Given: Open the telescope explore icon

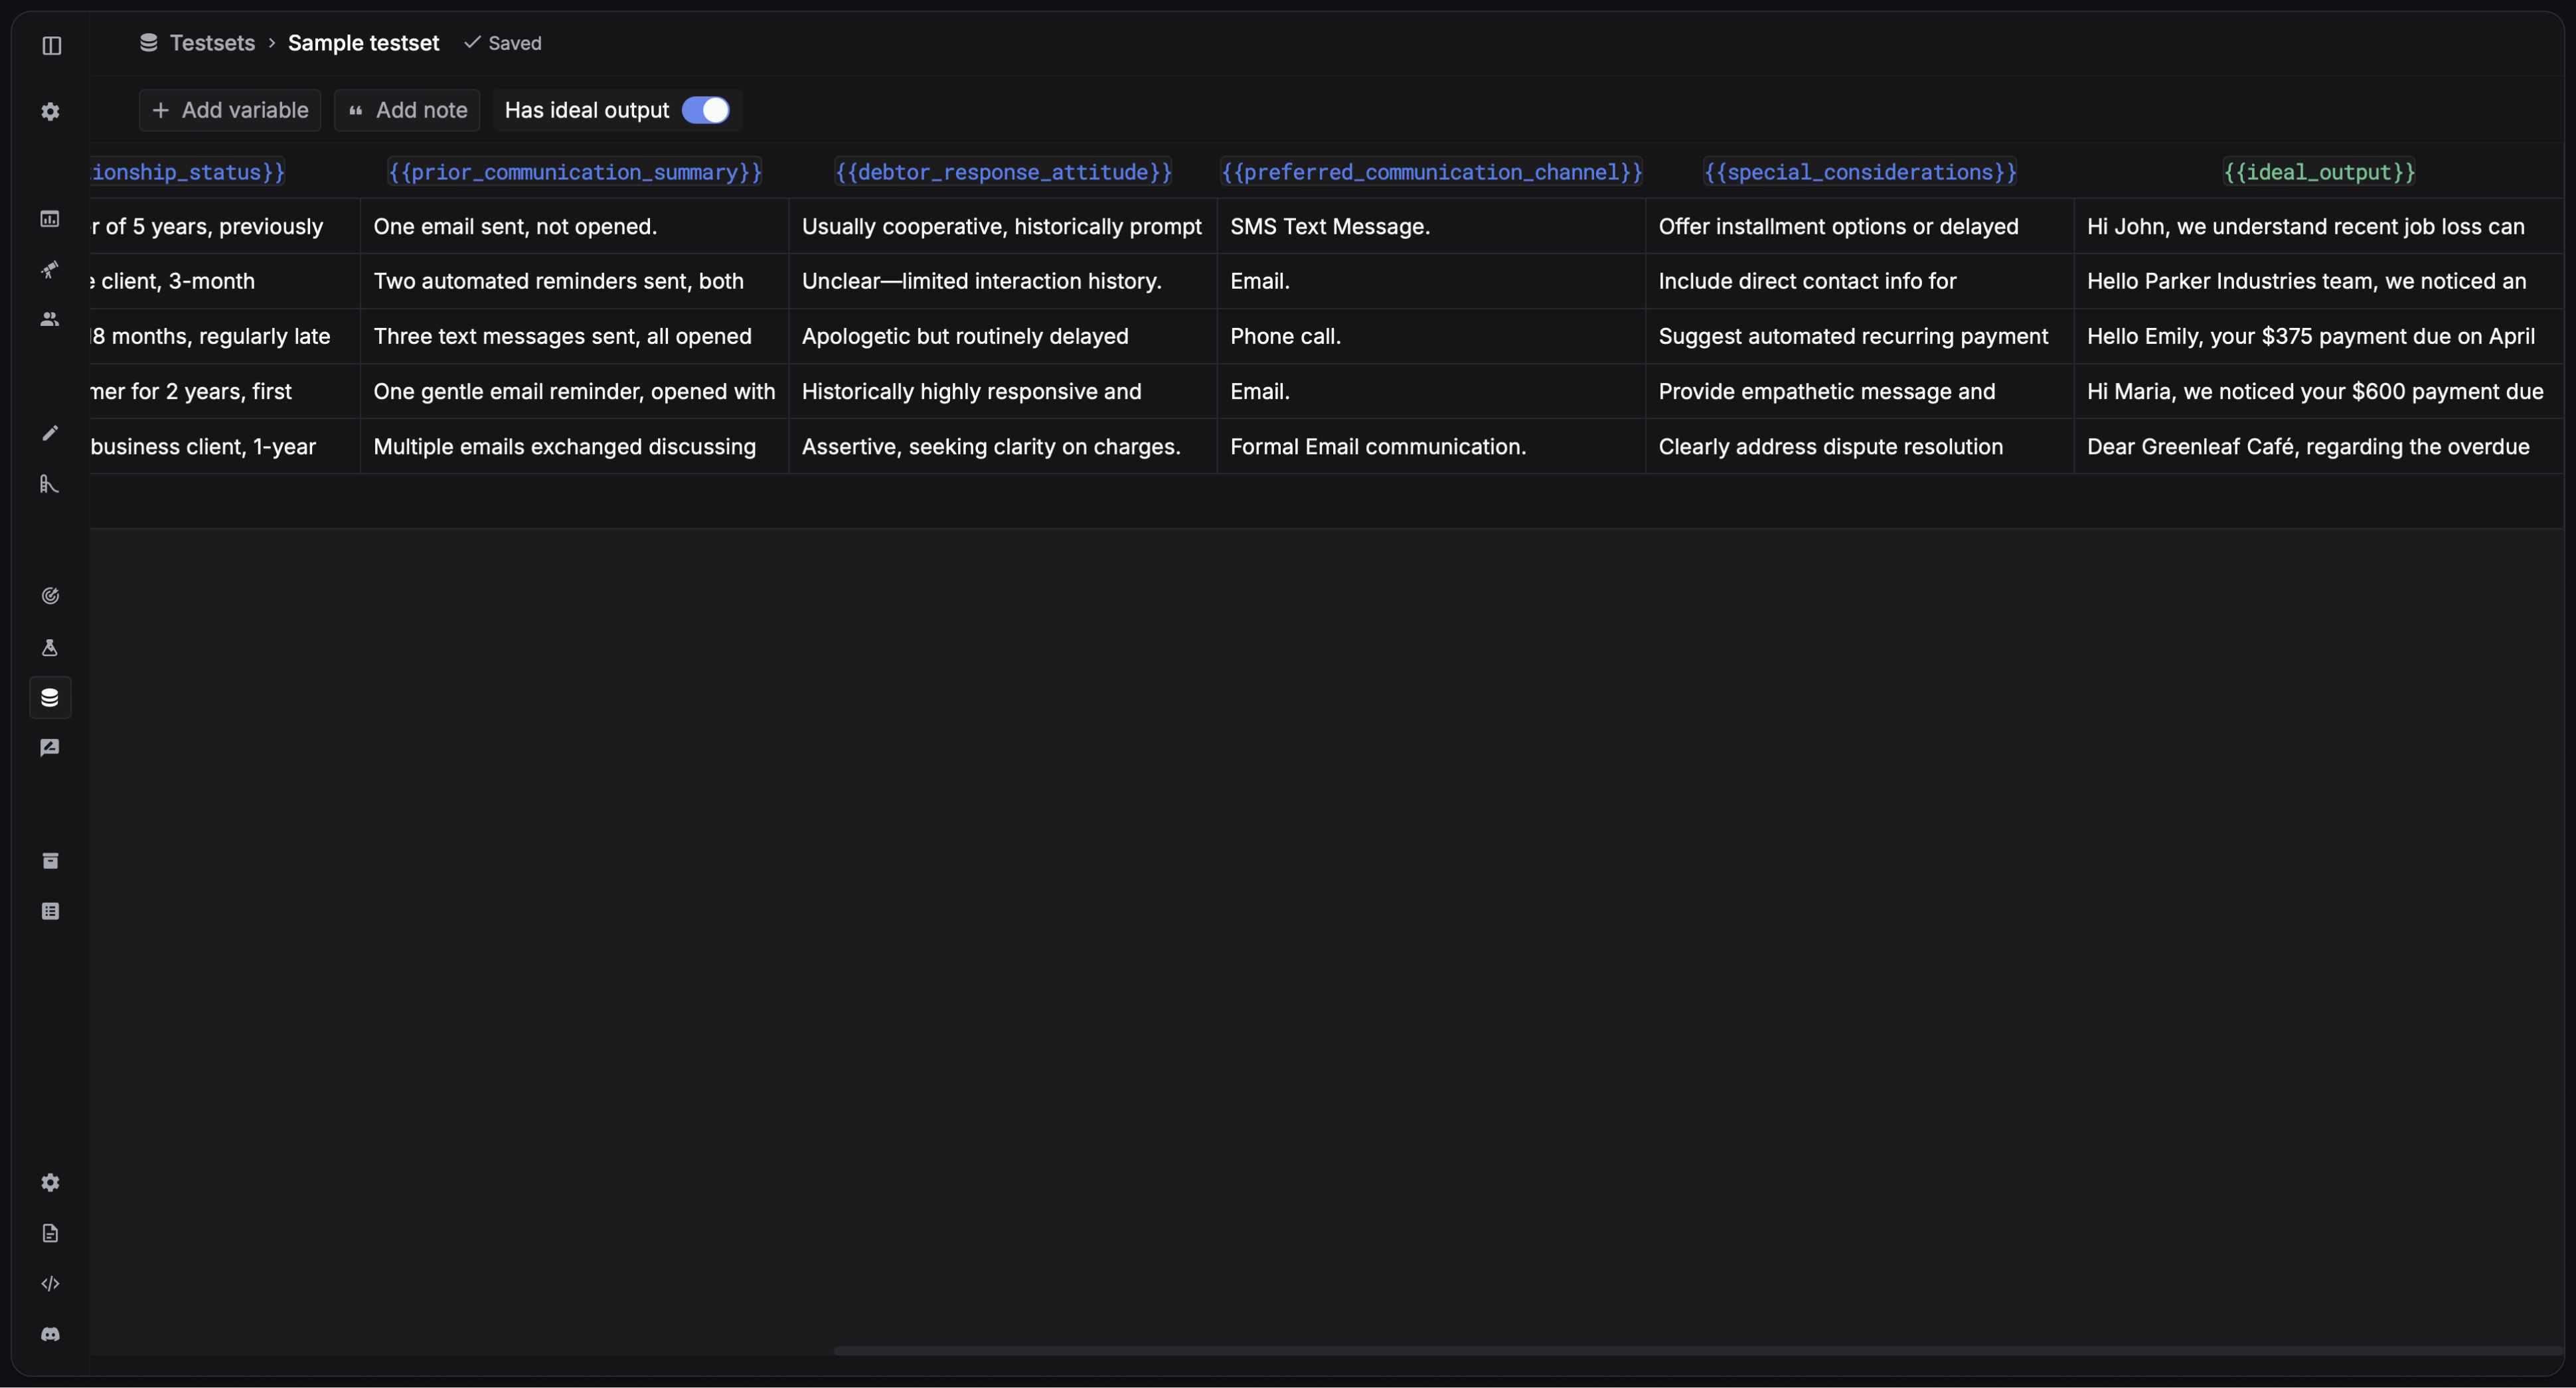Looking at the screenshot, I should pyautogui.click(x=50, y=269).
